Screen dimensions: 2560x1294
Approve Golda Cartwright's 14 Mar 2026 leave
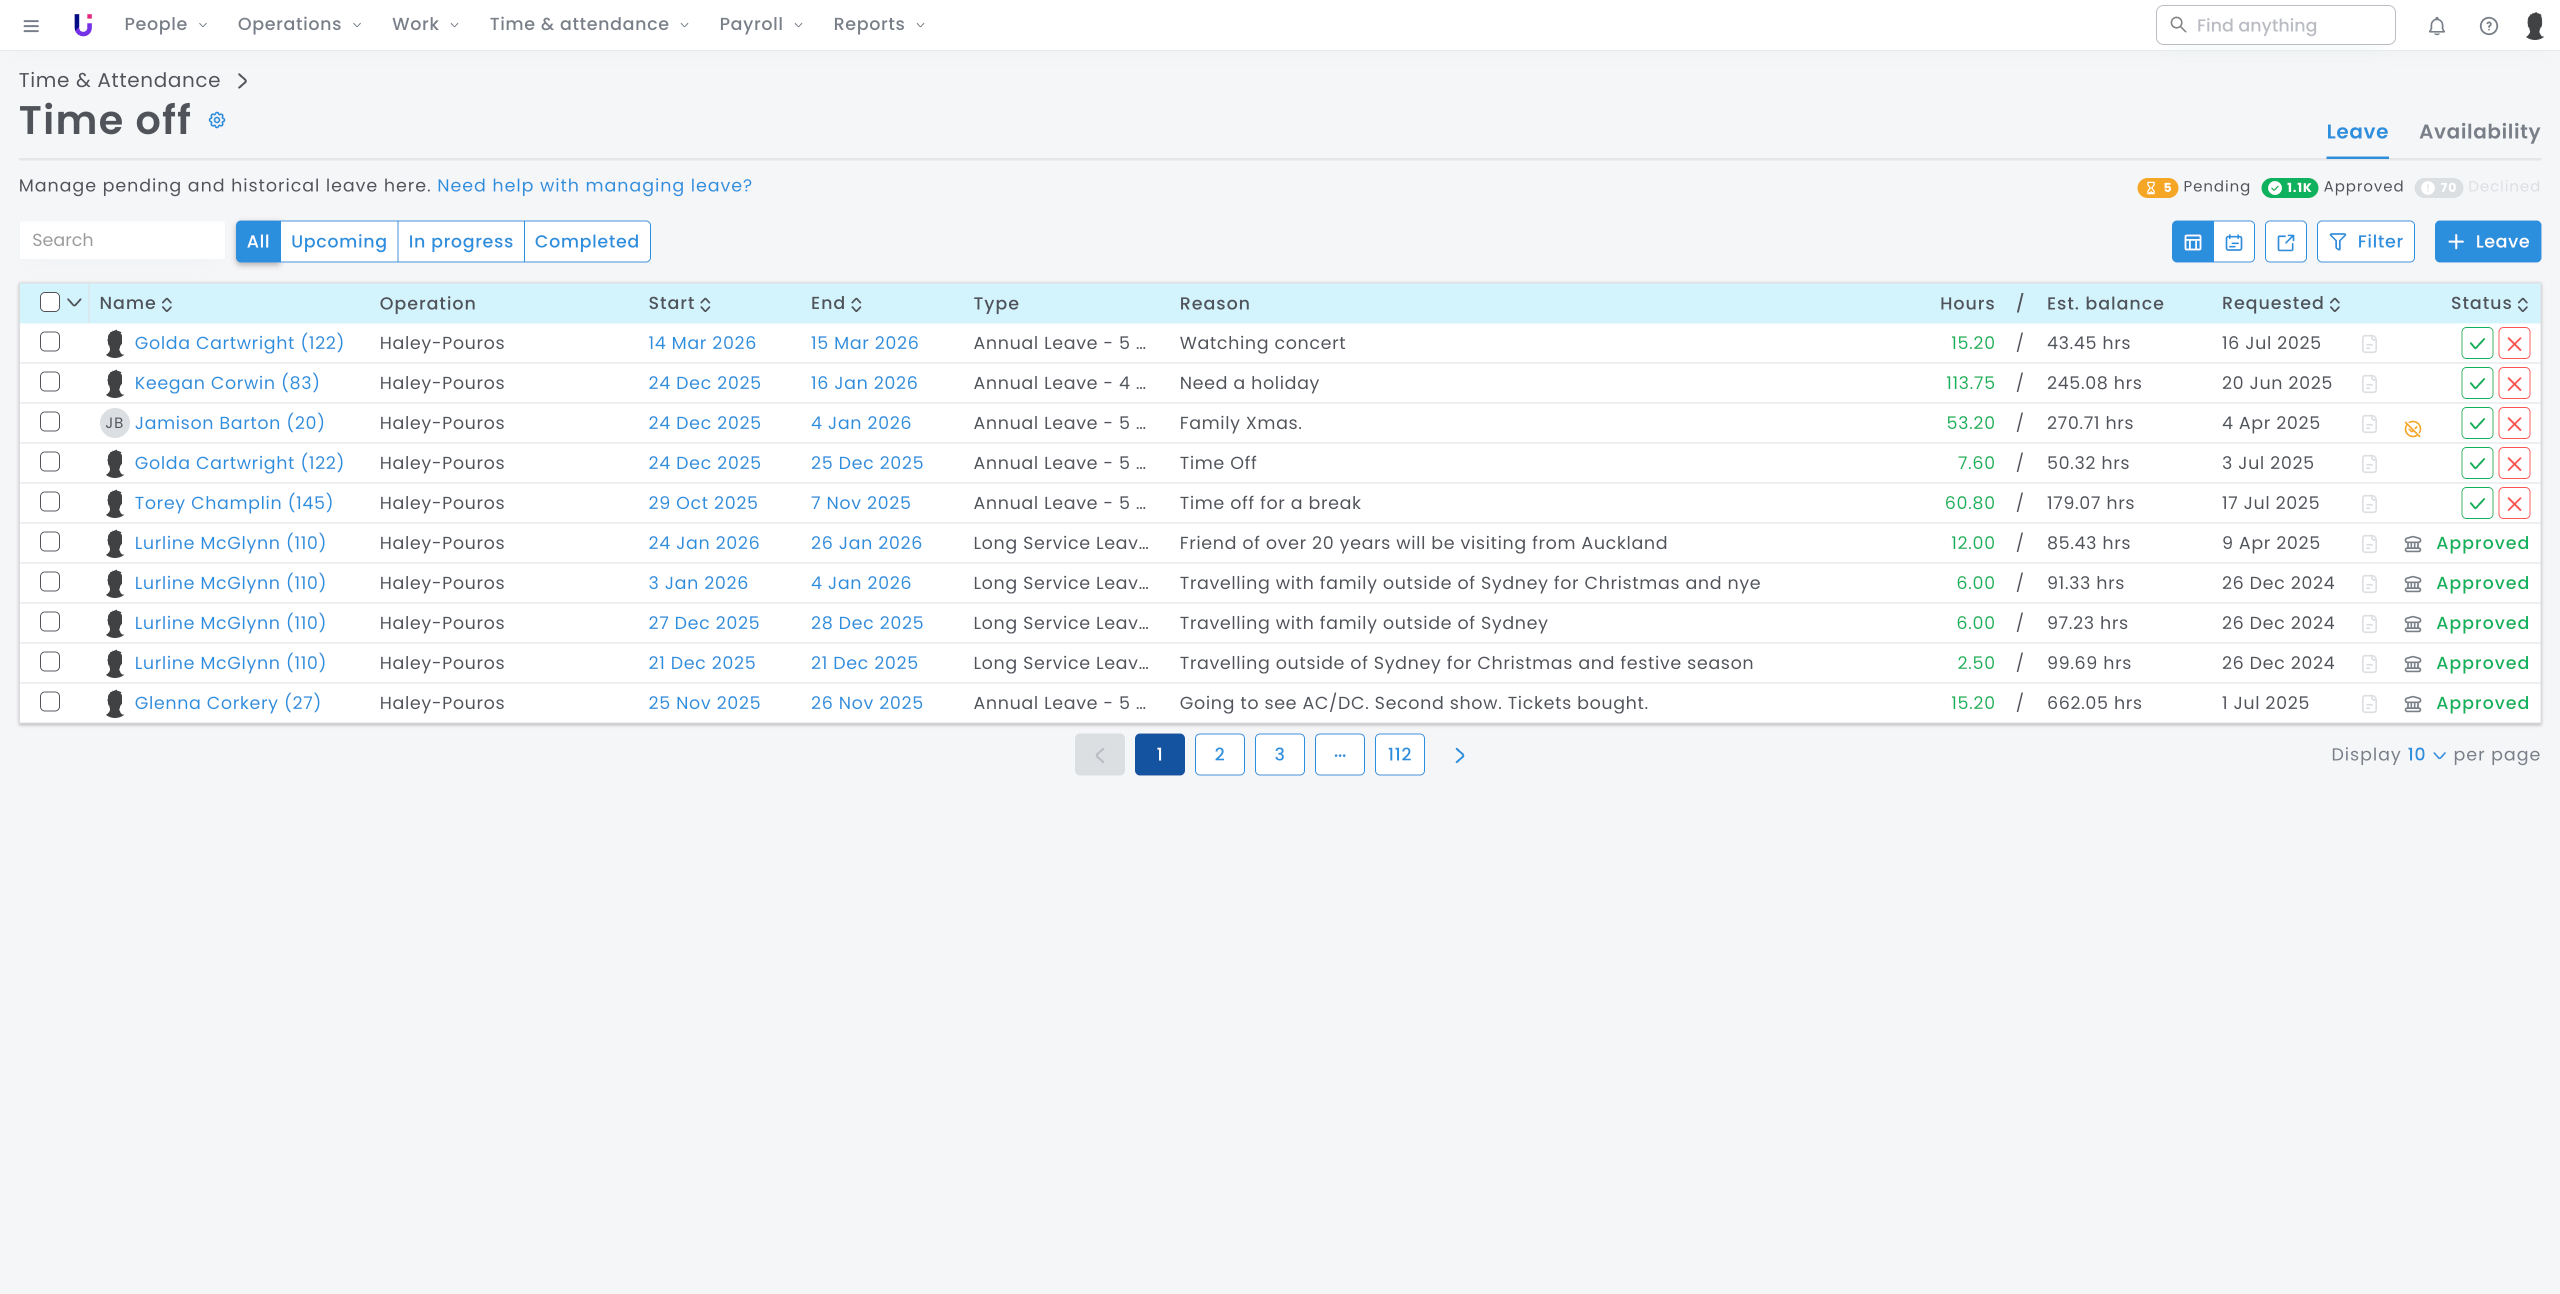[x=2476, y=343]
